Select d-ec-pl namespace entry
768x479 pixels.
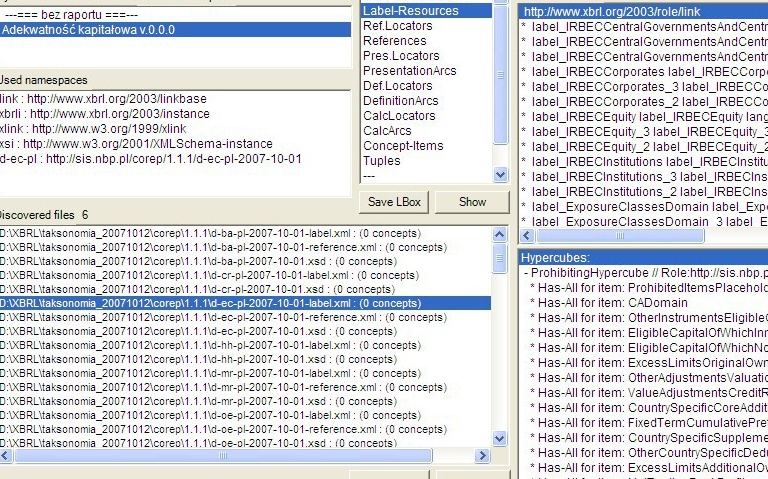(150, 159)
